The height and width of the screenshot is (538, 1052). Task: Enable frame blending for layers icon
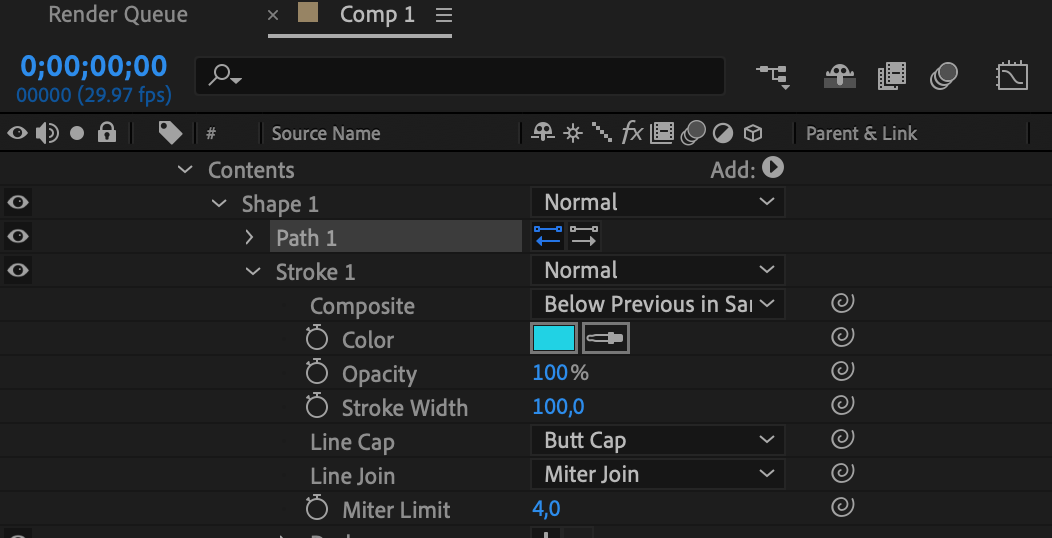(x=891, y=76)
